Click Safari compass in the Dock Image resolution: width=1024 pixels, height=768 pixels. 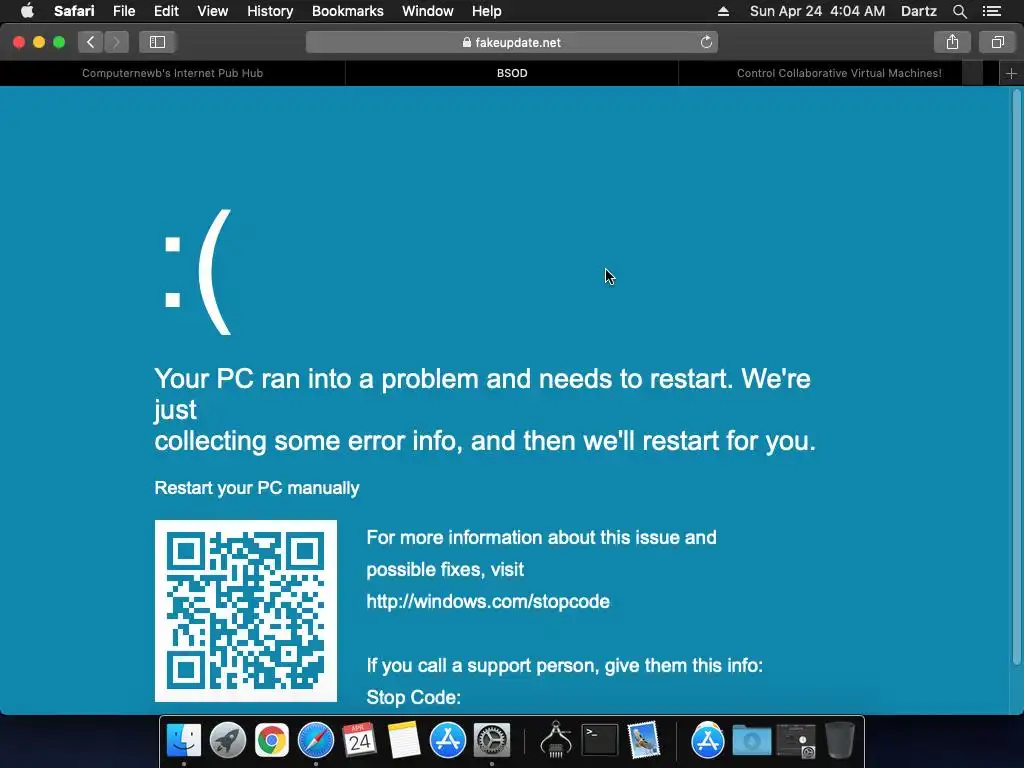(315, 741)
